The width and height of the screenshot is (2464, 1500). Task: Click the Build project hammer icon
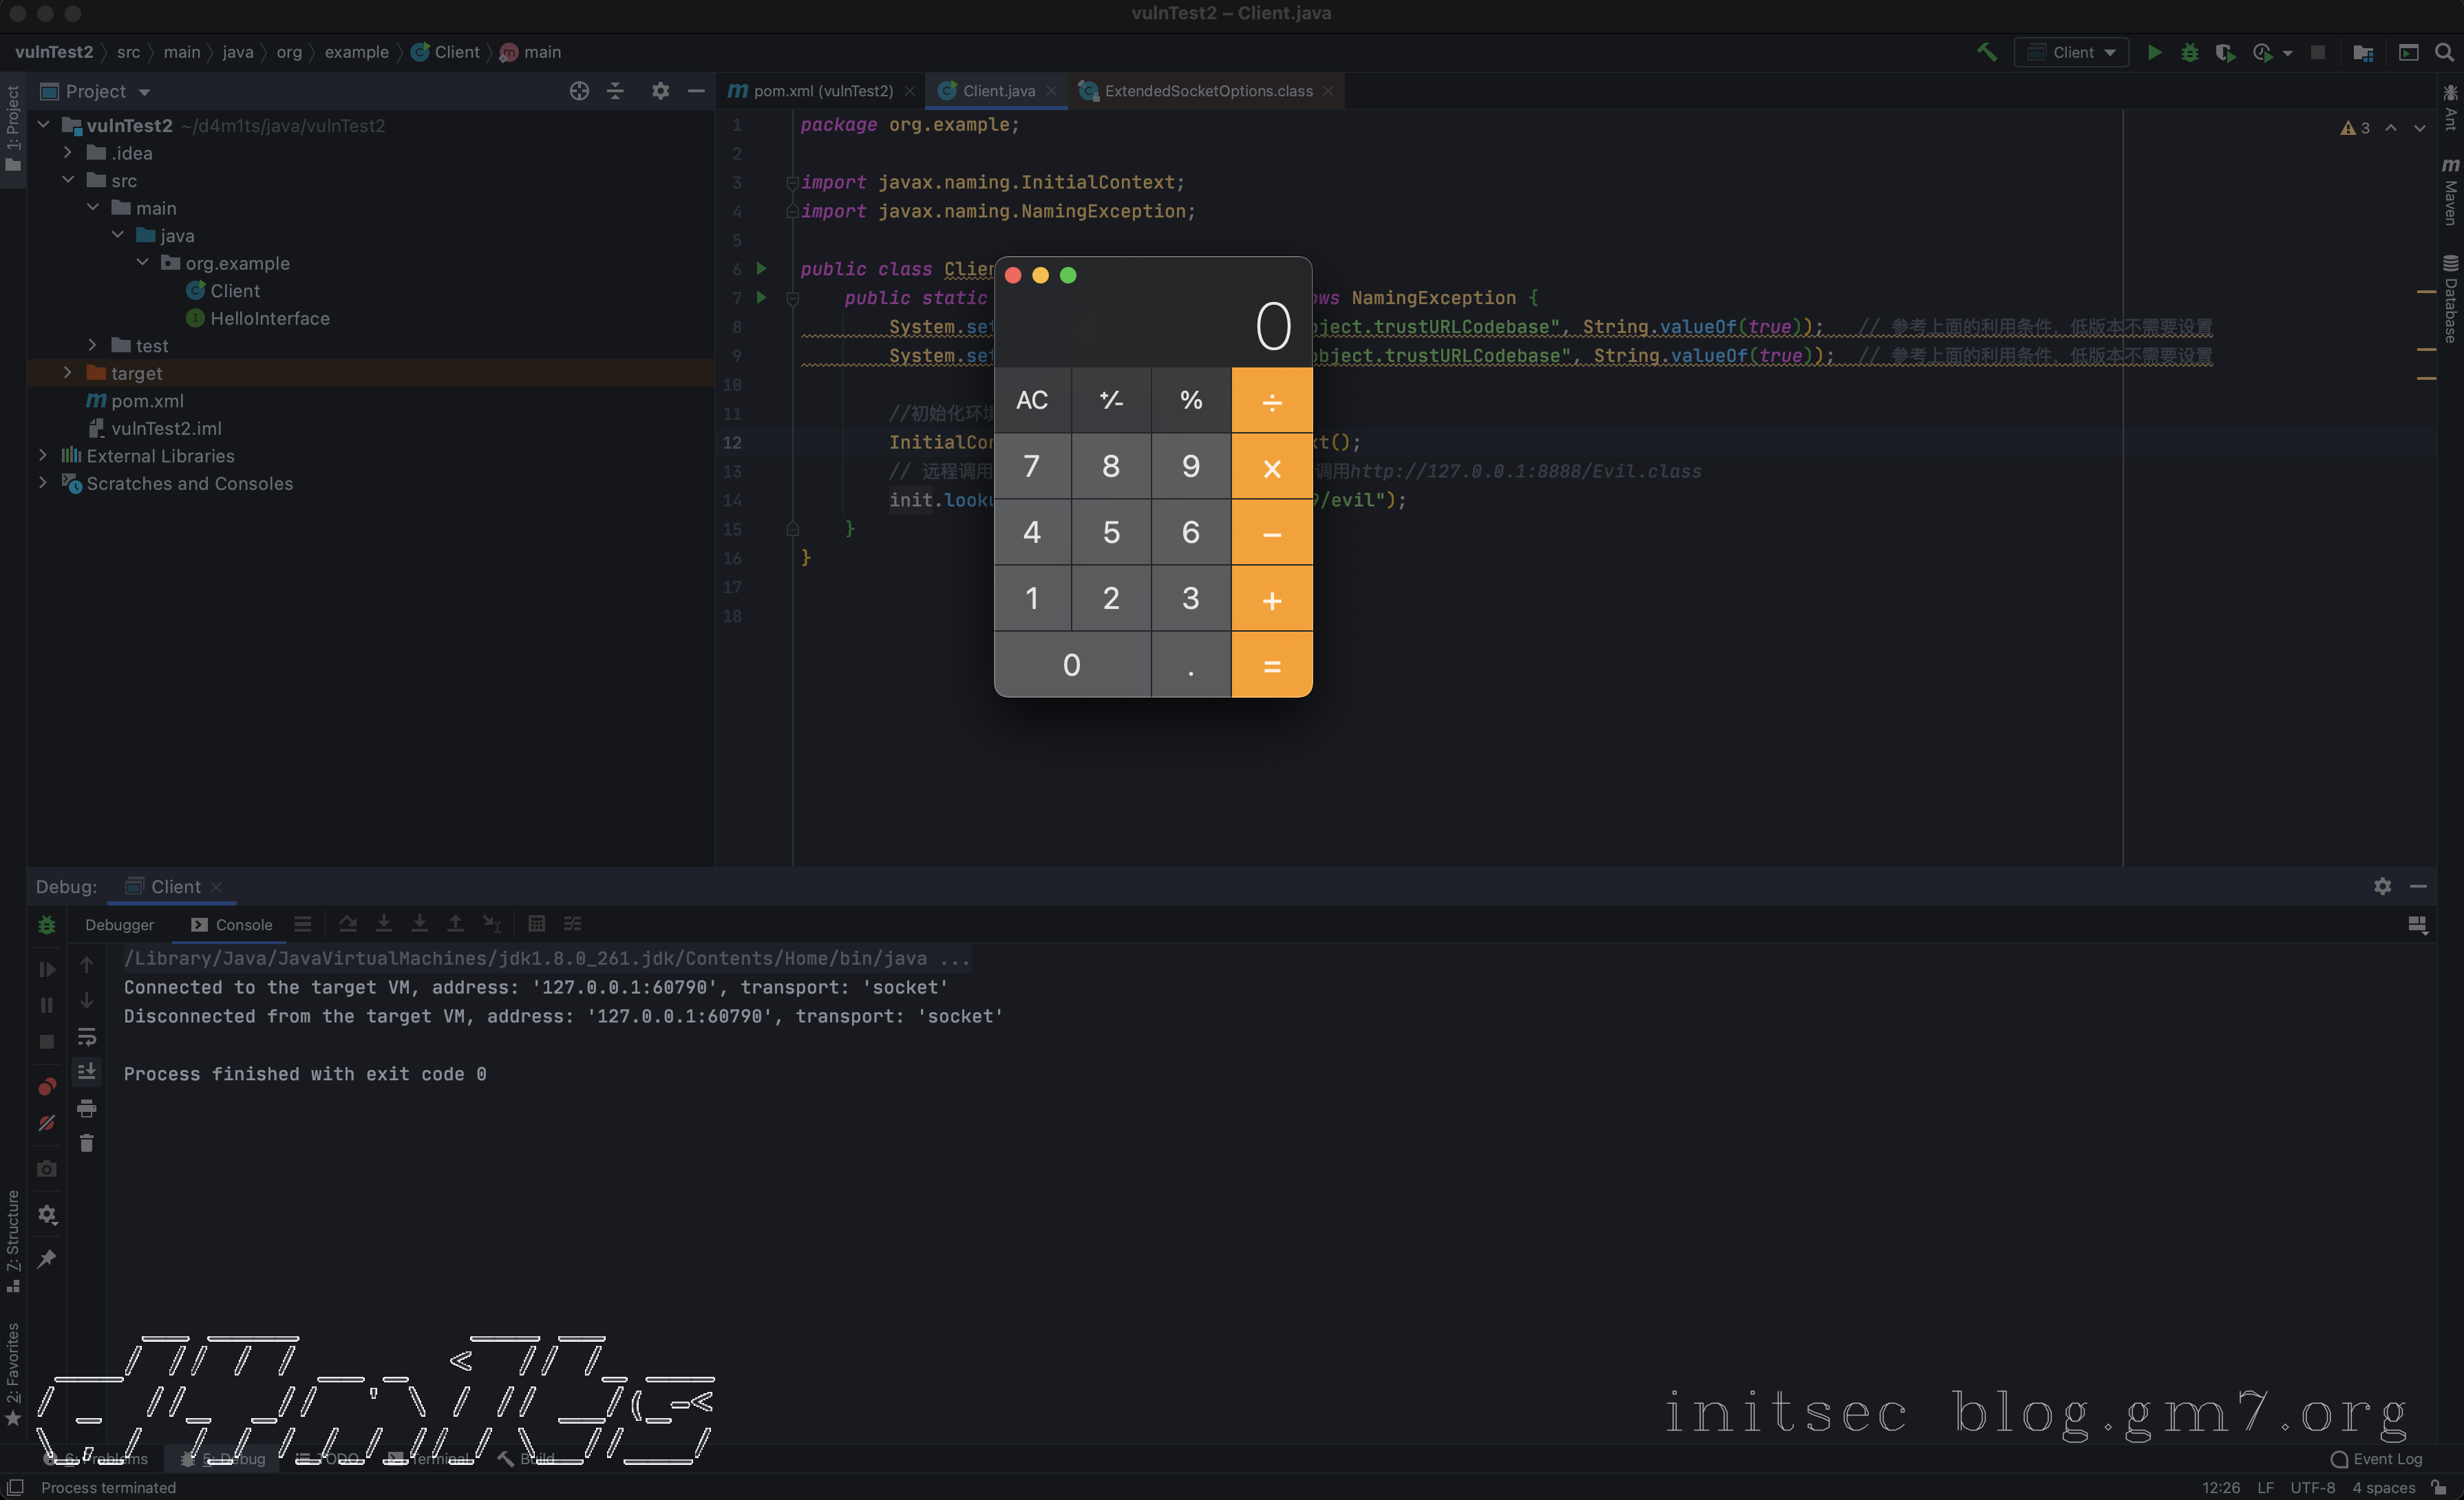(x=1986, y=52)
